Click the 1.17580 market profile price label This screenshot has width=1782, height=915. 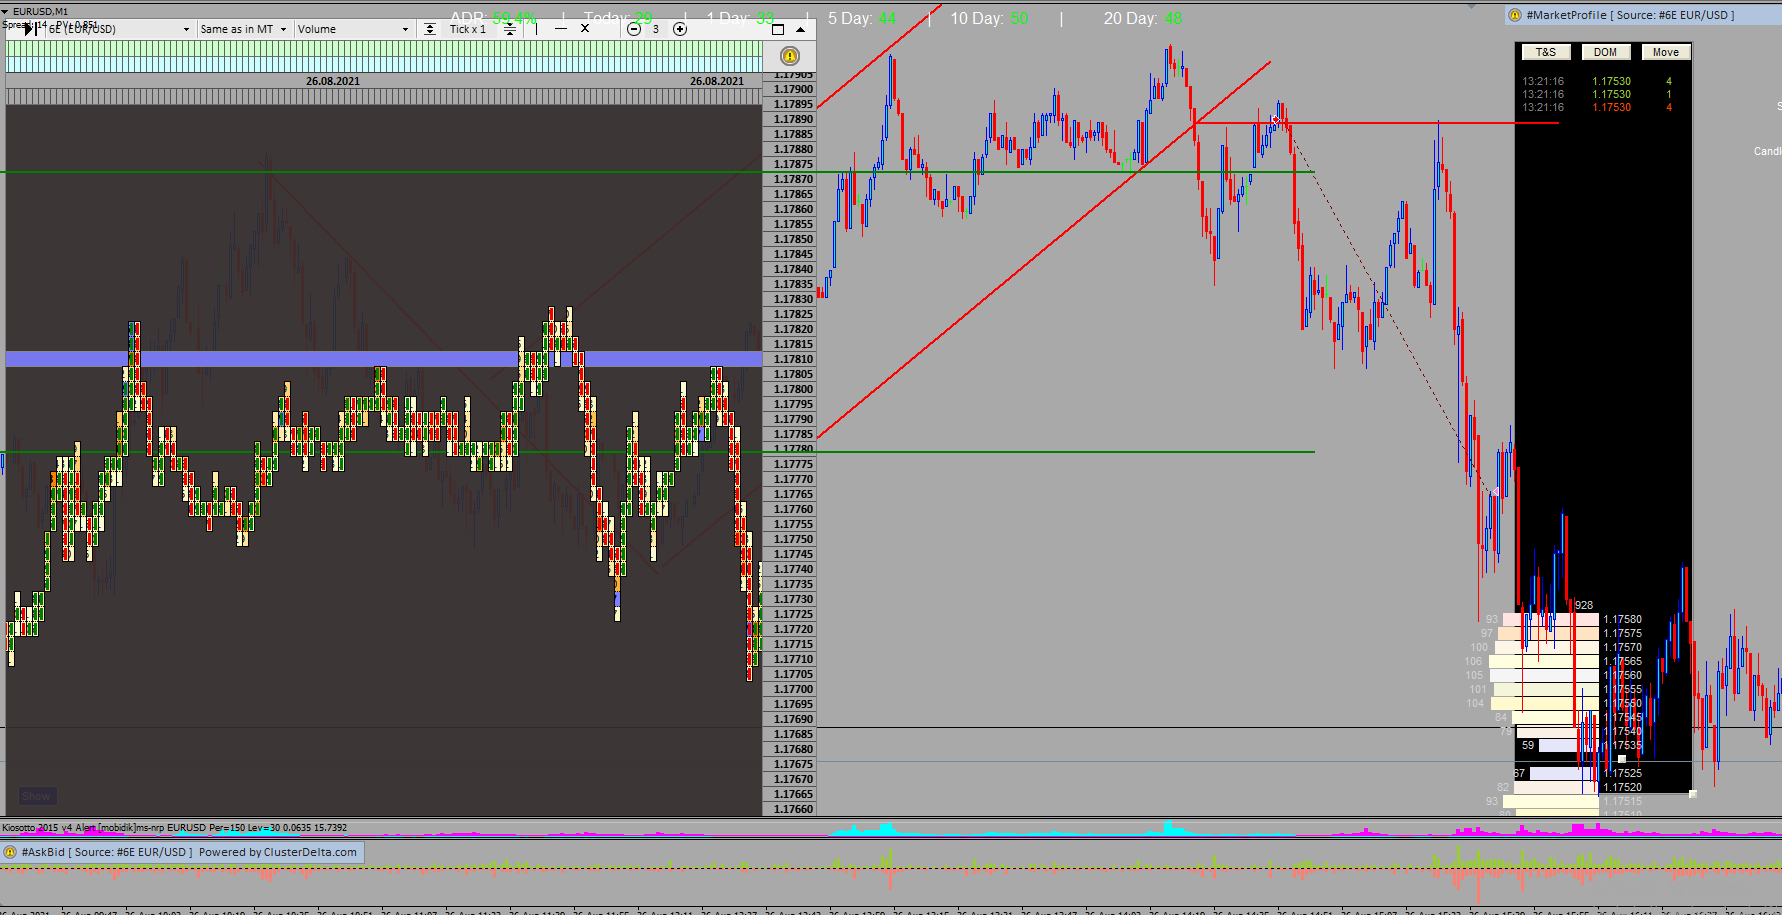click(1622, 619)
